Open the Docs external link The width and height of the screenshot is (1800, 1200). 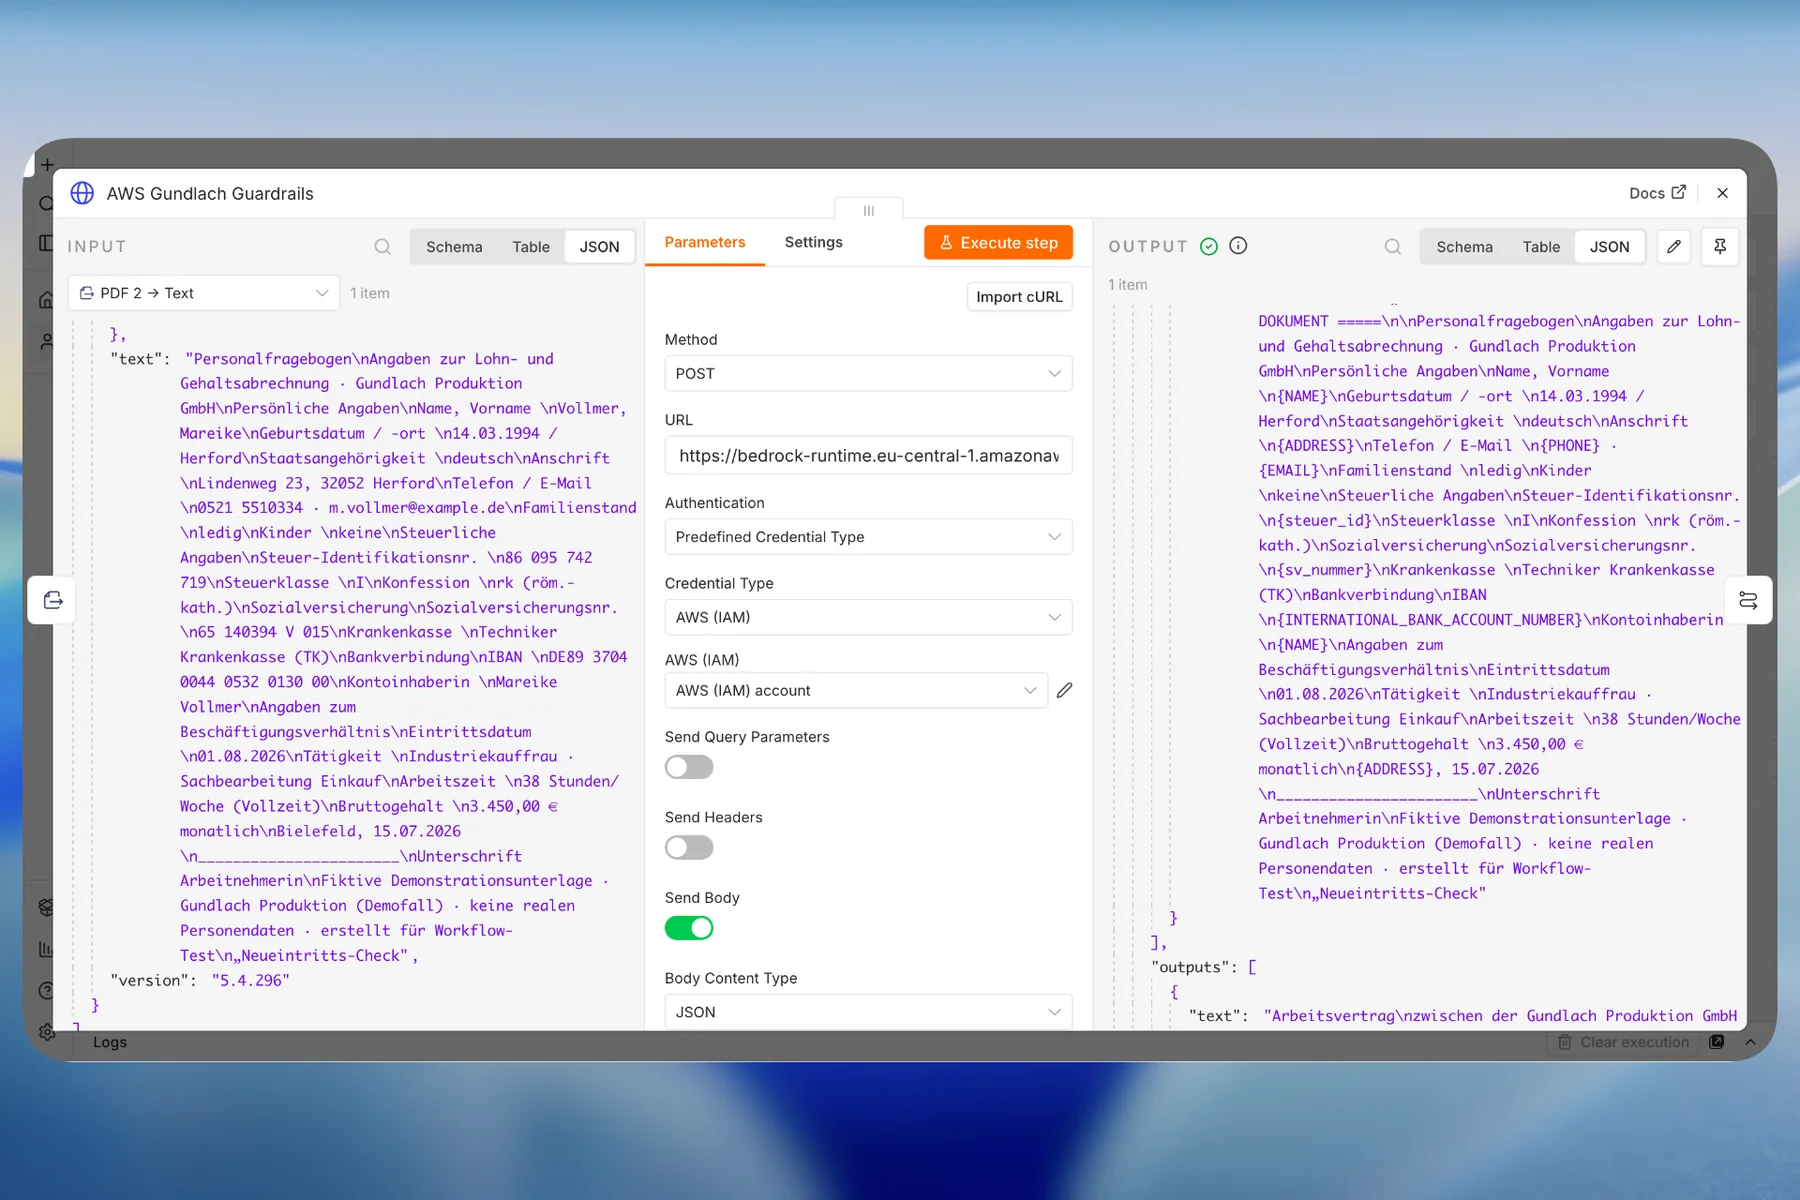point(1657,193)
